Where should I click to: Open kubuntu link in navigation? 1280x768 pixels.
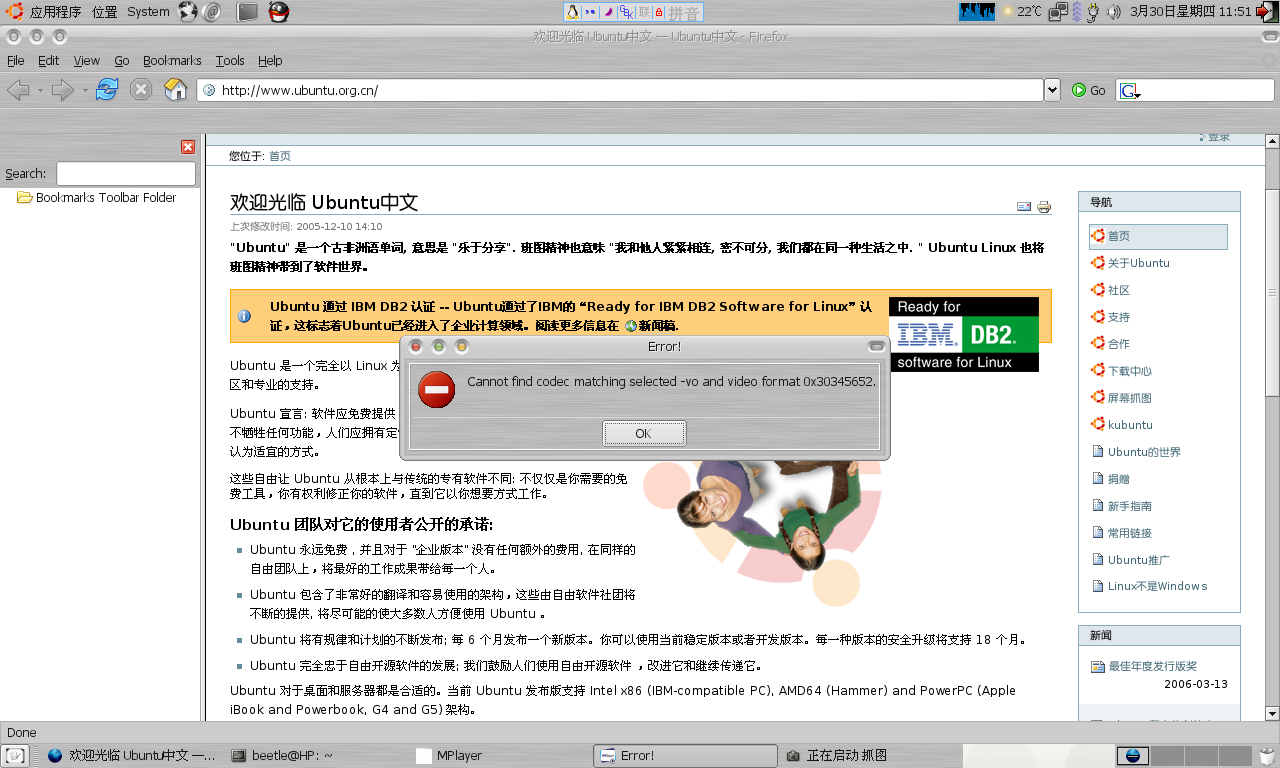coord(1130,425)
